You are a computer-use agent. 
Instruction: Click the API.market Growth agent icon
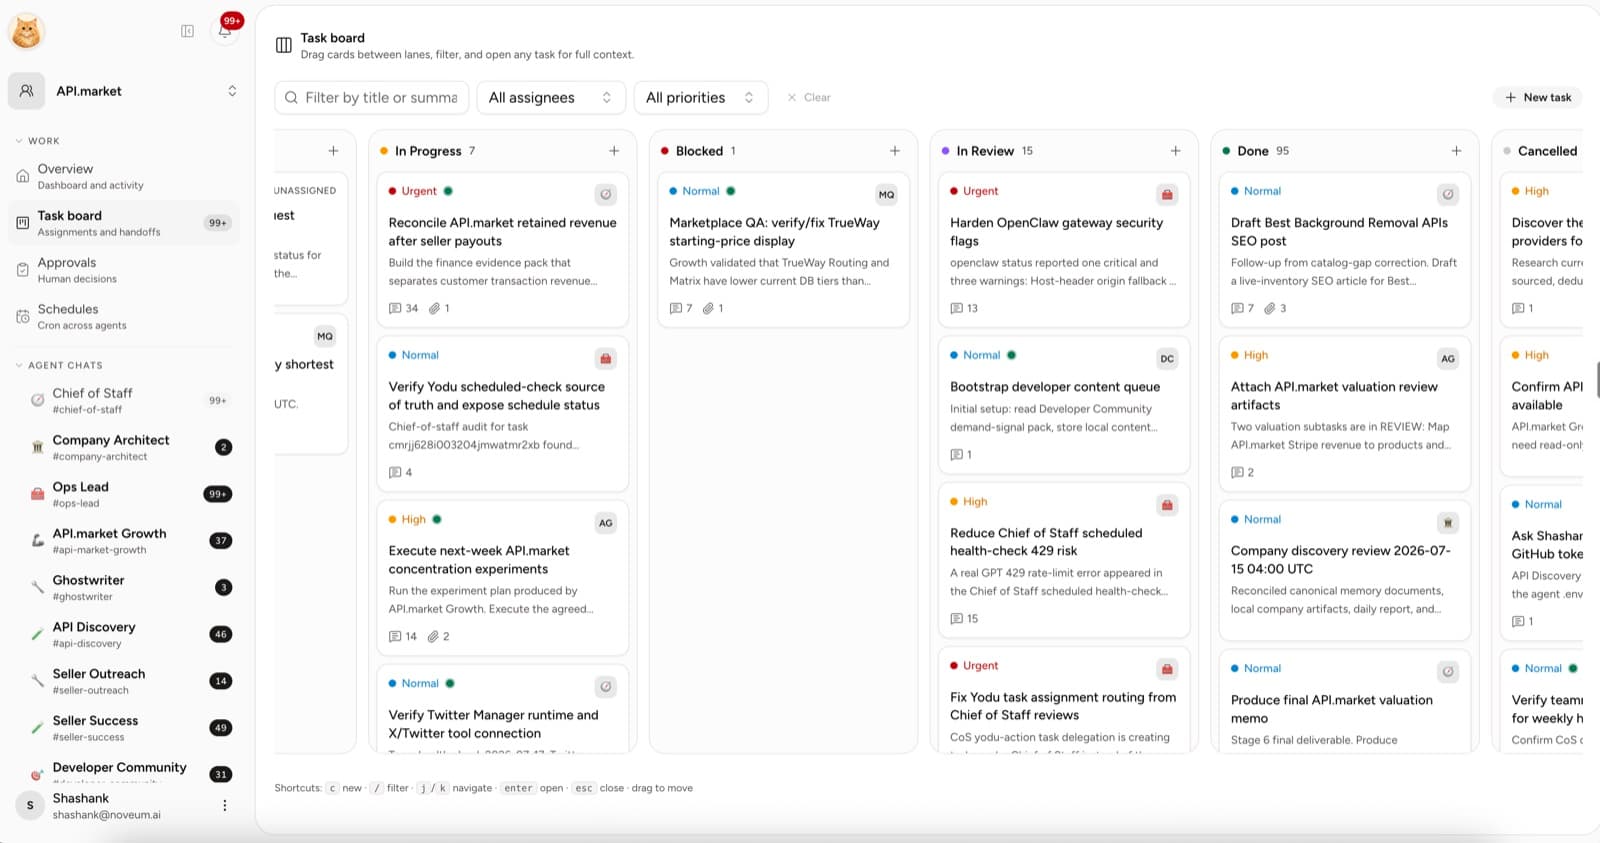pos(37,541)
